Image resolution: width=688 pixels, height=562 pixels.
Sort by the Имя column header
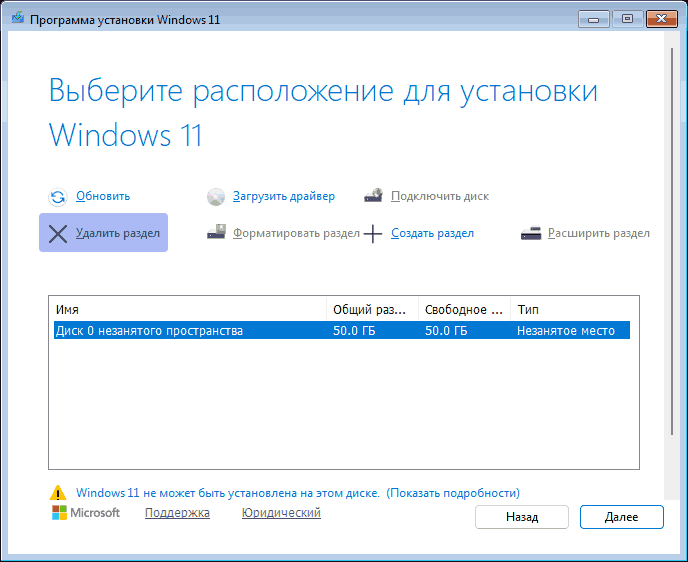[x=190, y=309]
